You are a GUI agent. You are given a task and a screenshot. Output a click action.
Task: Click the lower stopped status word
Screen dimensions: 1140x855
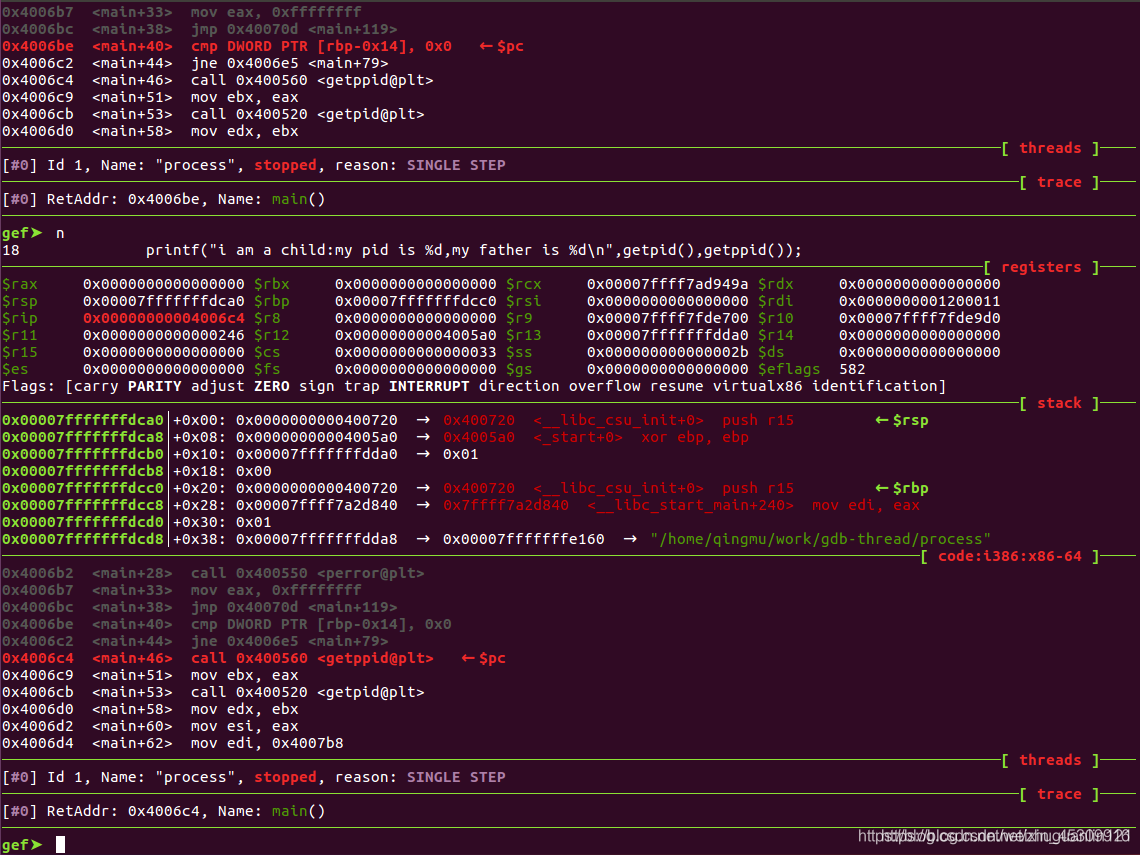click(285, 777)
